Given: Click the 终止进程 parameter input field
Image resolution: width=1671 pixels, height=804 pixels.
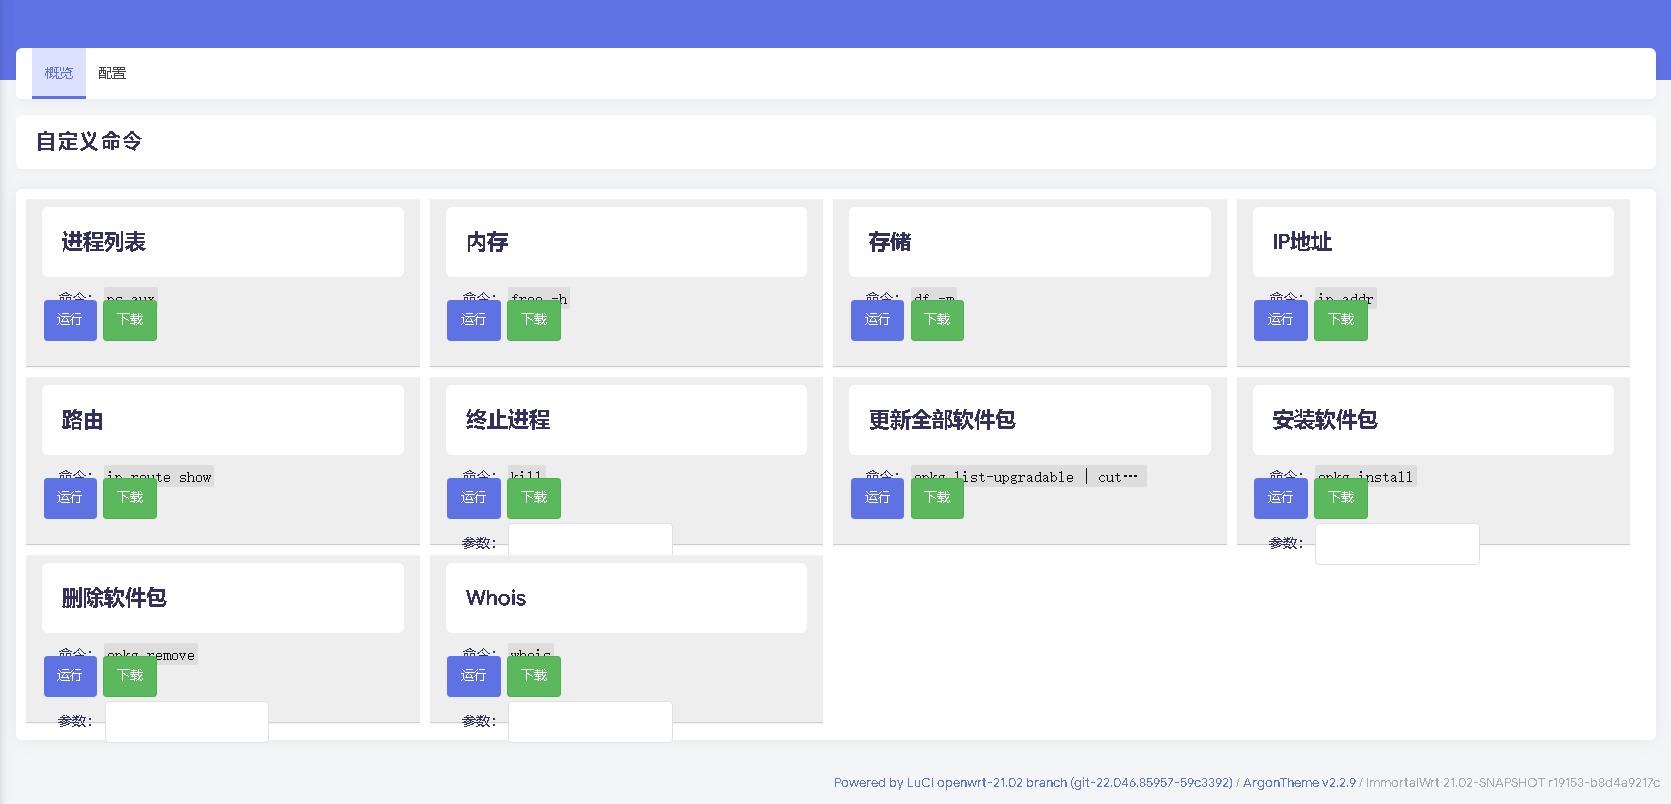Looking at the screenshot, I should tap(590, 542).
